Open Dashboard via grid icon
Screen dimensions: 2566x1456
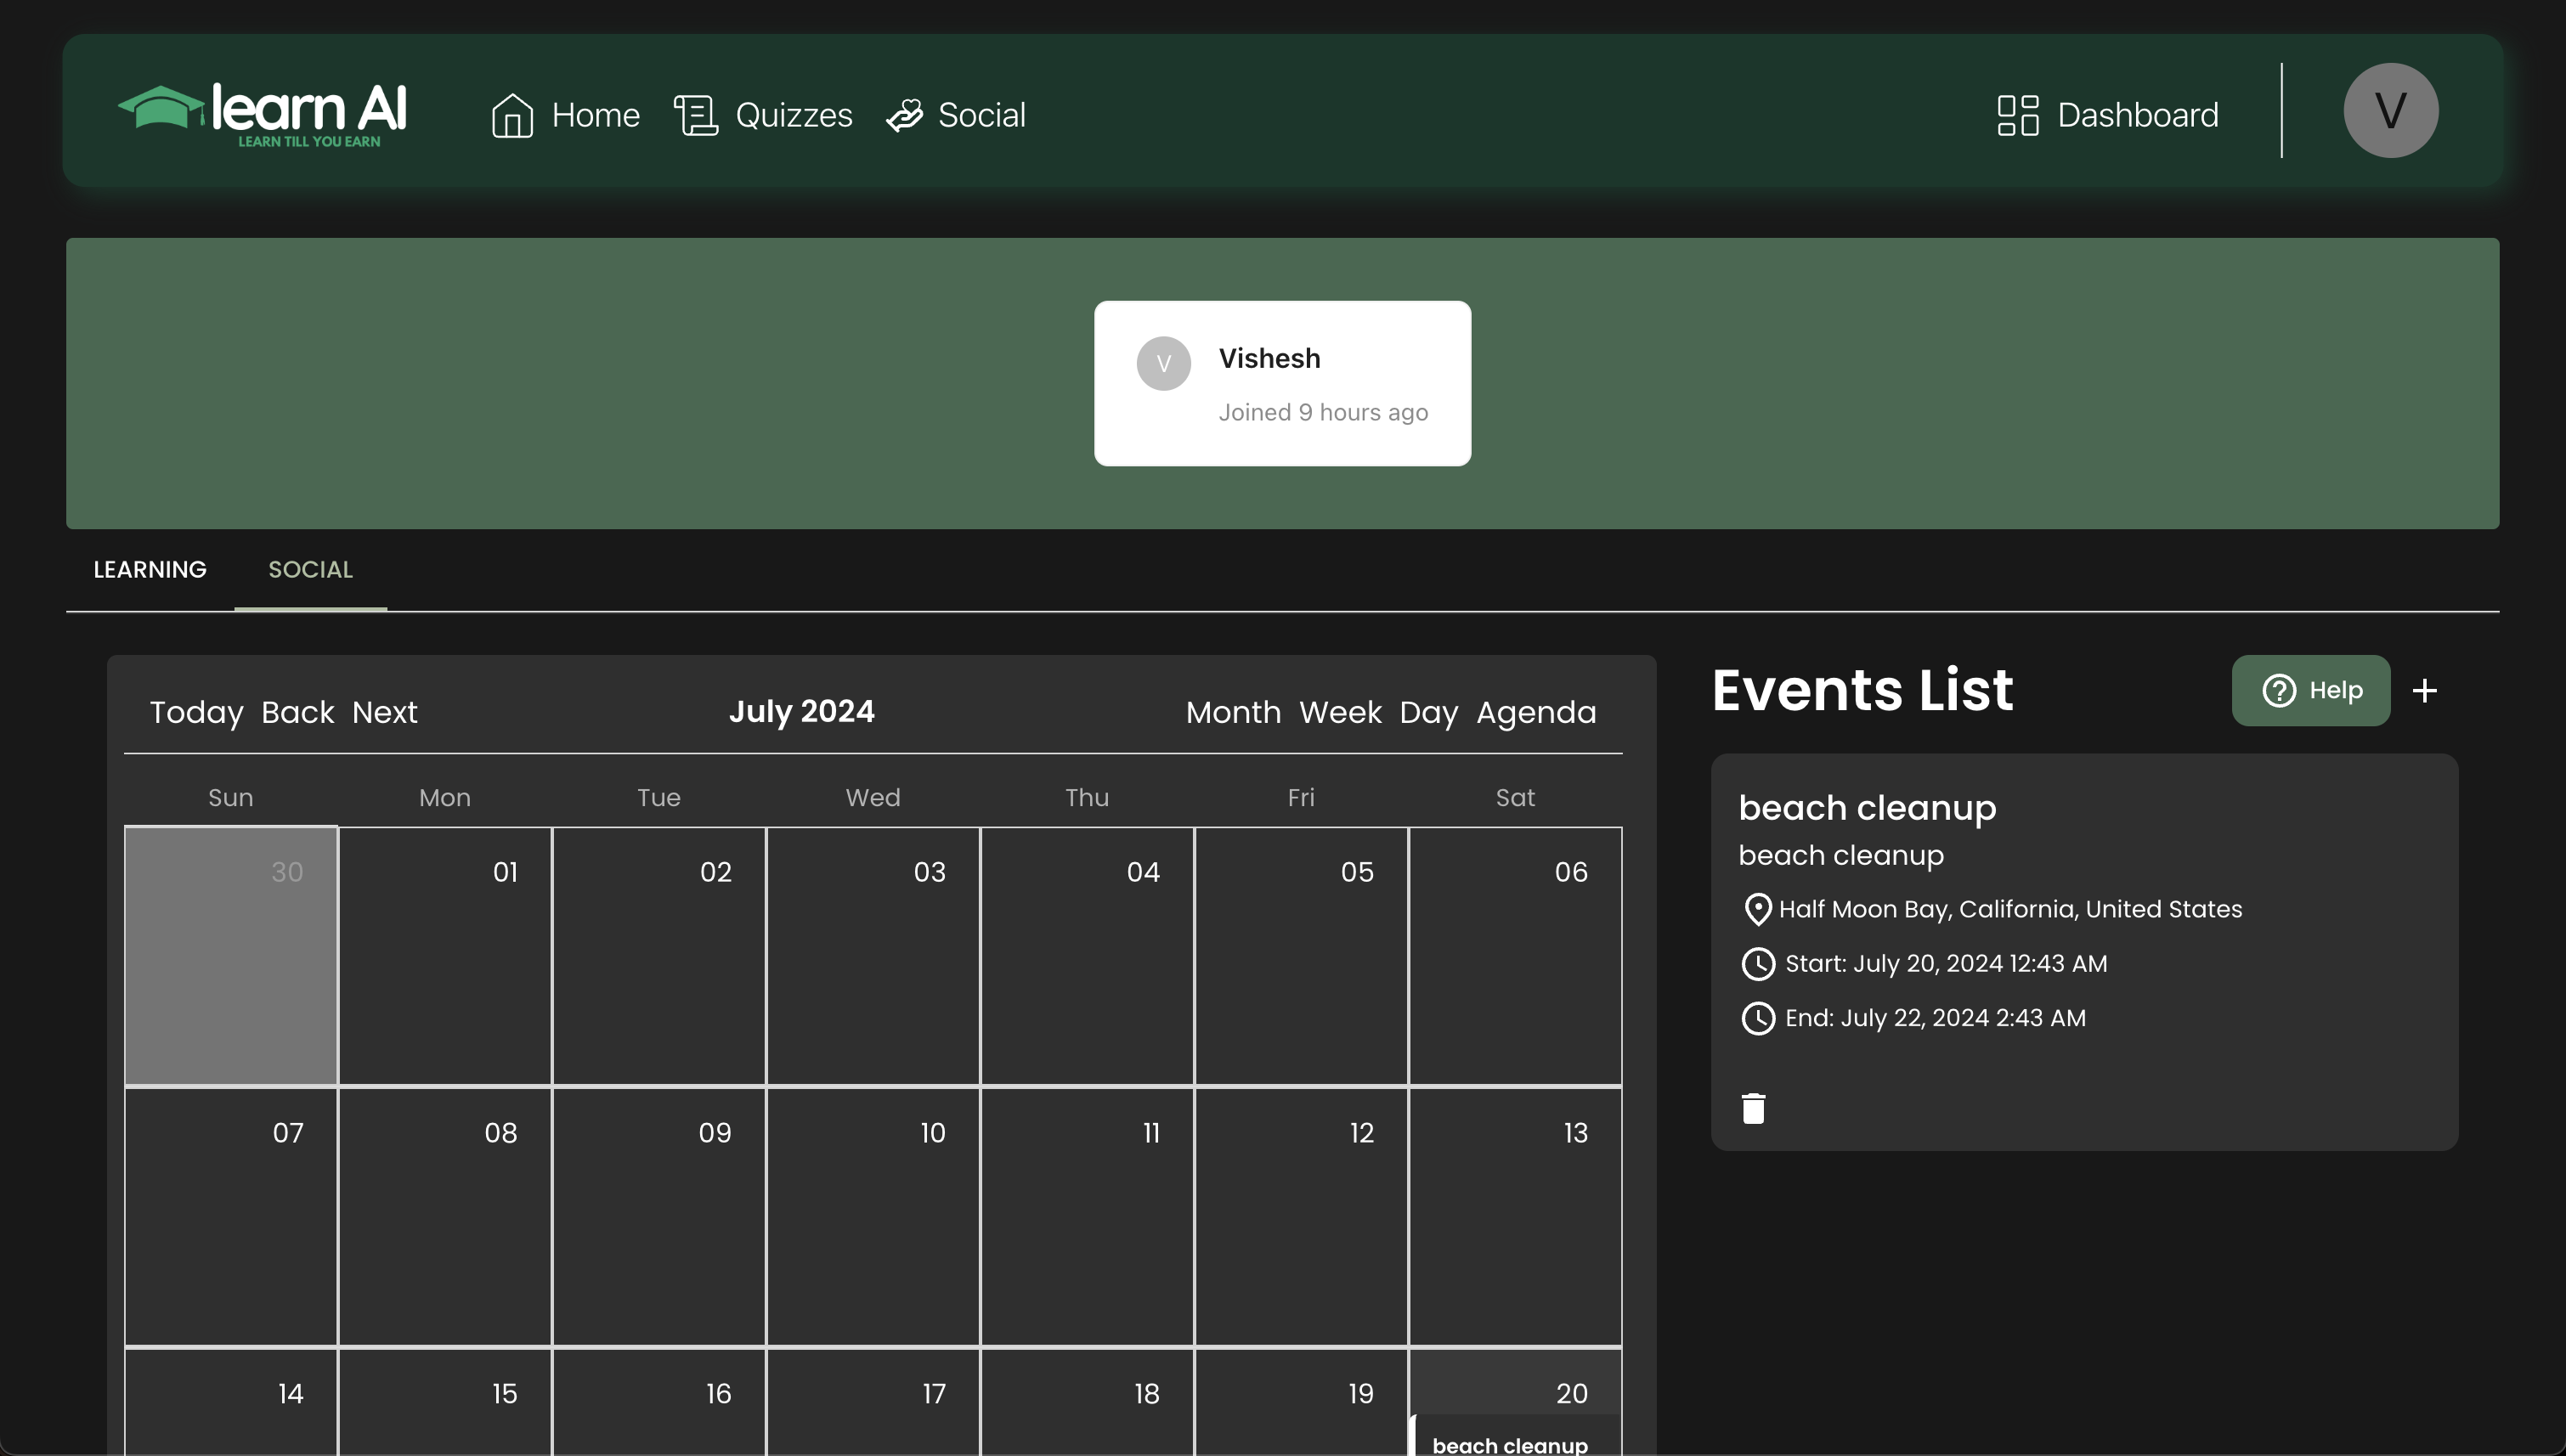tap(2017, 115)
